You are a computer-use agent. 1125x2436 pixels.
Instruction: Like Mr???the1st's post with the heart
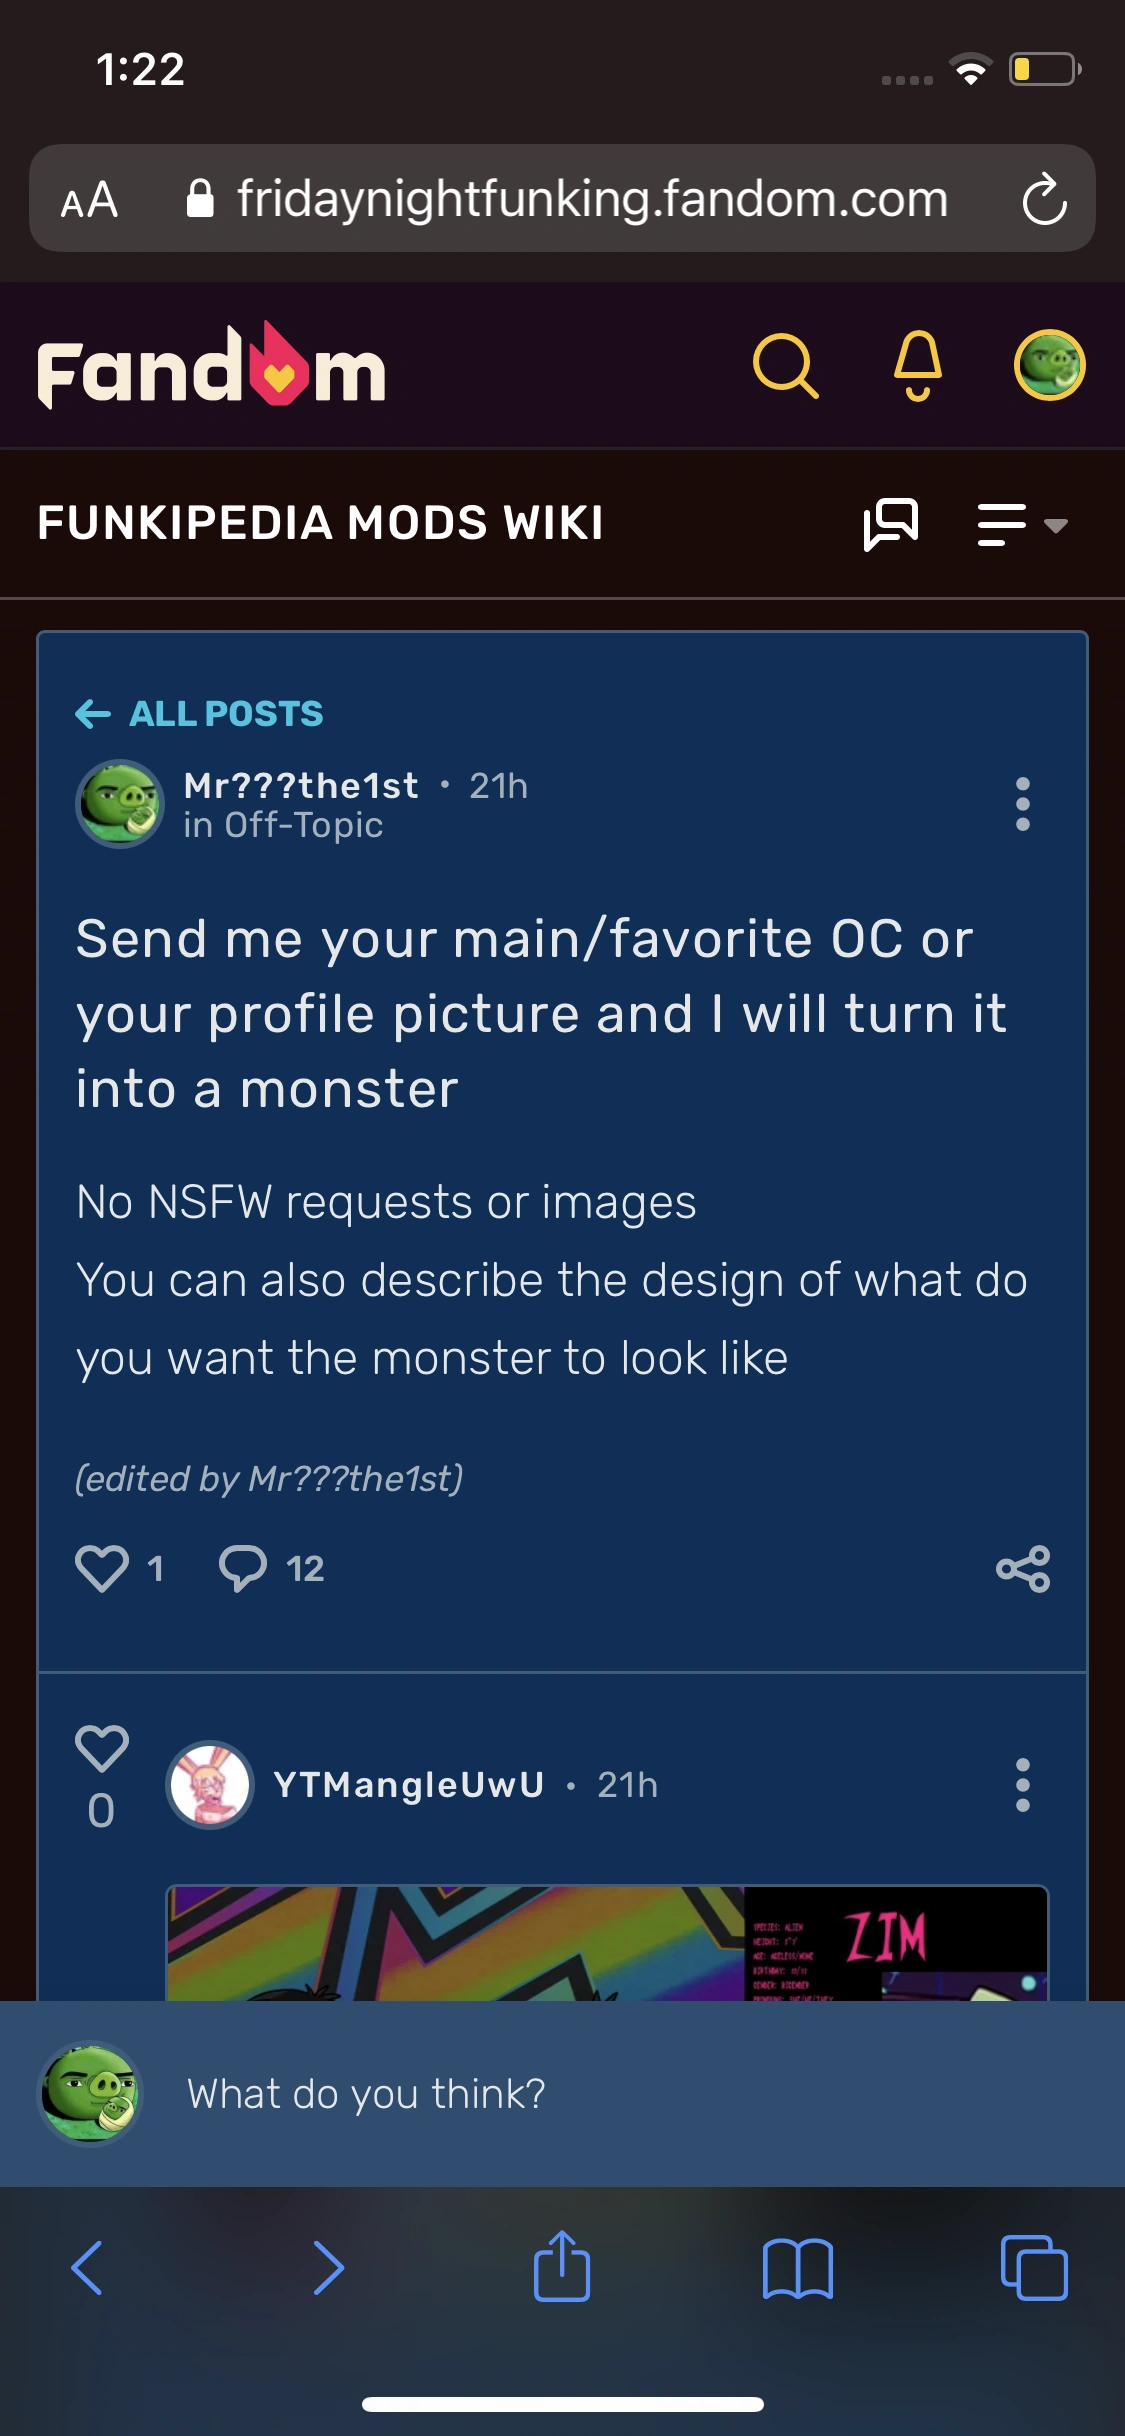tap(101, 1568)
